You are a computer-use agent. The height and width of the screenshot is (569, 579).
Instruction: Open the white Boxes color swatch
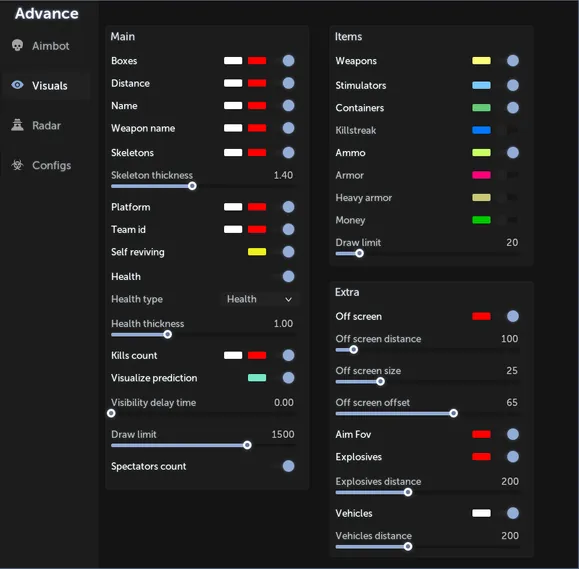click(233, 61)
